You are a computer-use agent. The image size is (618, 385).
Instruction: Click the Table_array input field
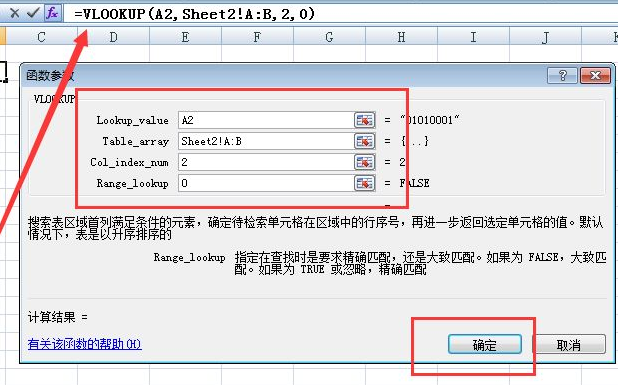click(266, 141)
